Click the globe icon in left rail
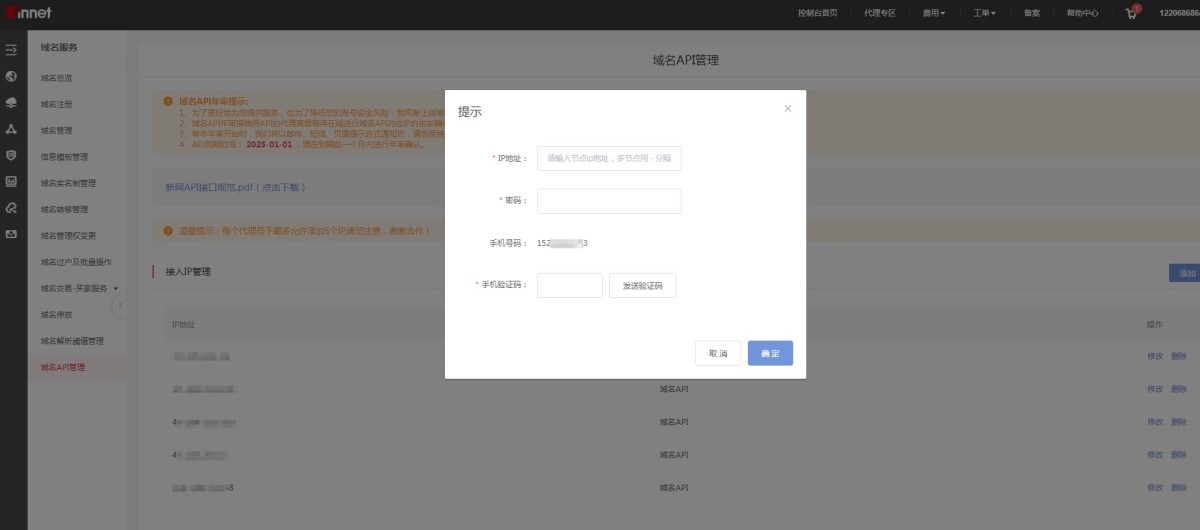1200x530 pixels. pos(11,76)
